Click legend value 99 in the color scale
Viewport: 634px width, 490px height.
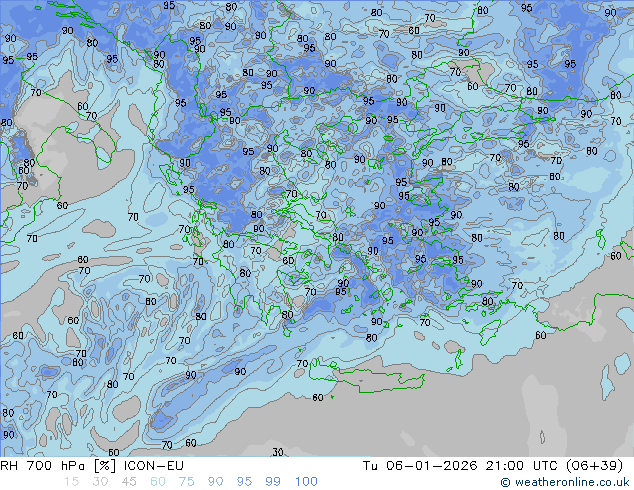273,482
